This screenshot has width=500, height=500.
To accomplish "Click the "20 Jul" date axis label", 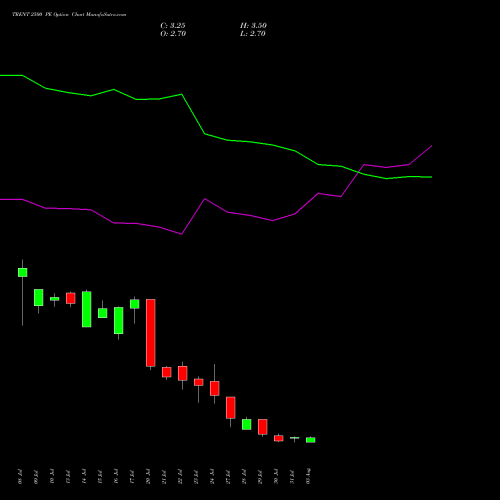I will click(148, 476).
